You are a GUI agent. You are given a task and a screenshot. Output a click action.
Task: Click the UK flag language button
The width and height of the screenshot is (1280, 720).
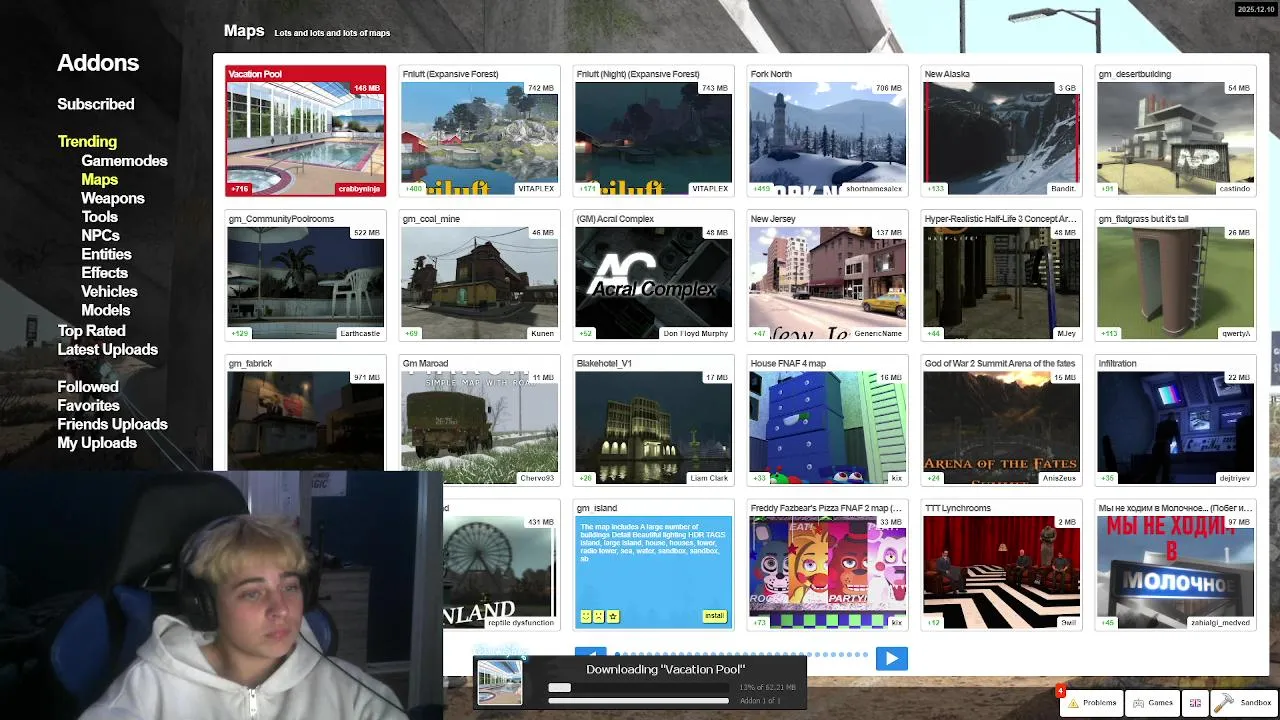1195,703
